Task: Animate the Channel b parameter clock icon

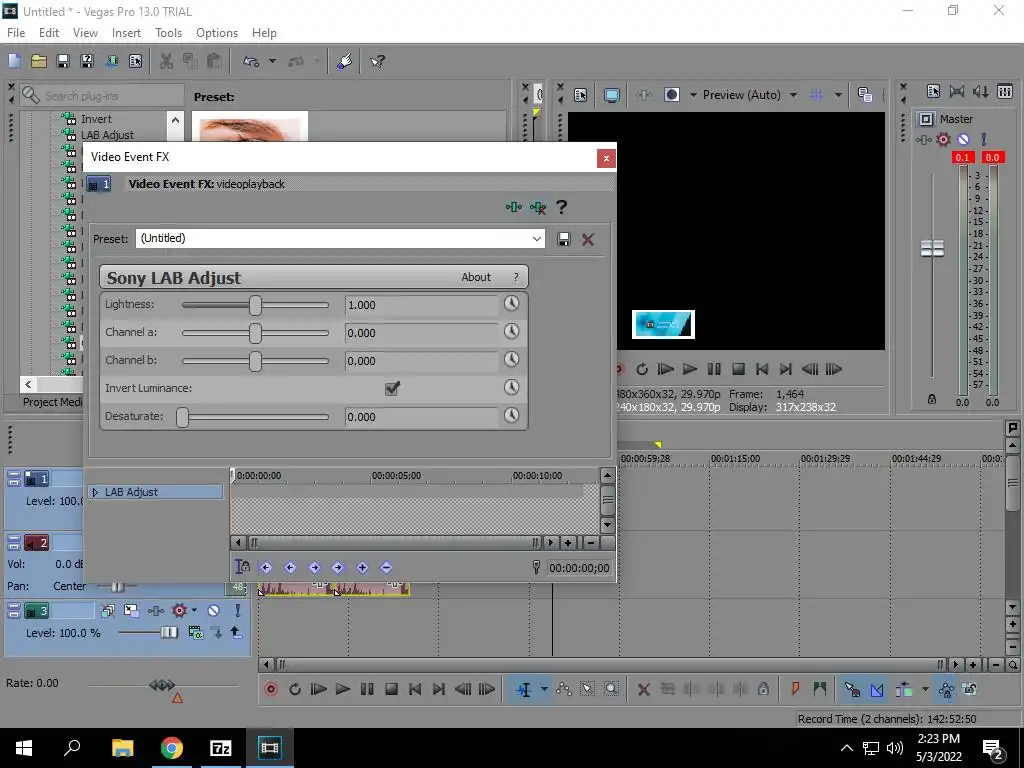Action: pos(511,359)
